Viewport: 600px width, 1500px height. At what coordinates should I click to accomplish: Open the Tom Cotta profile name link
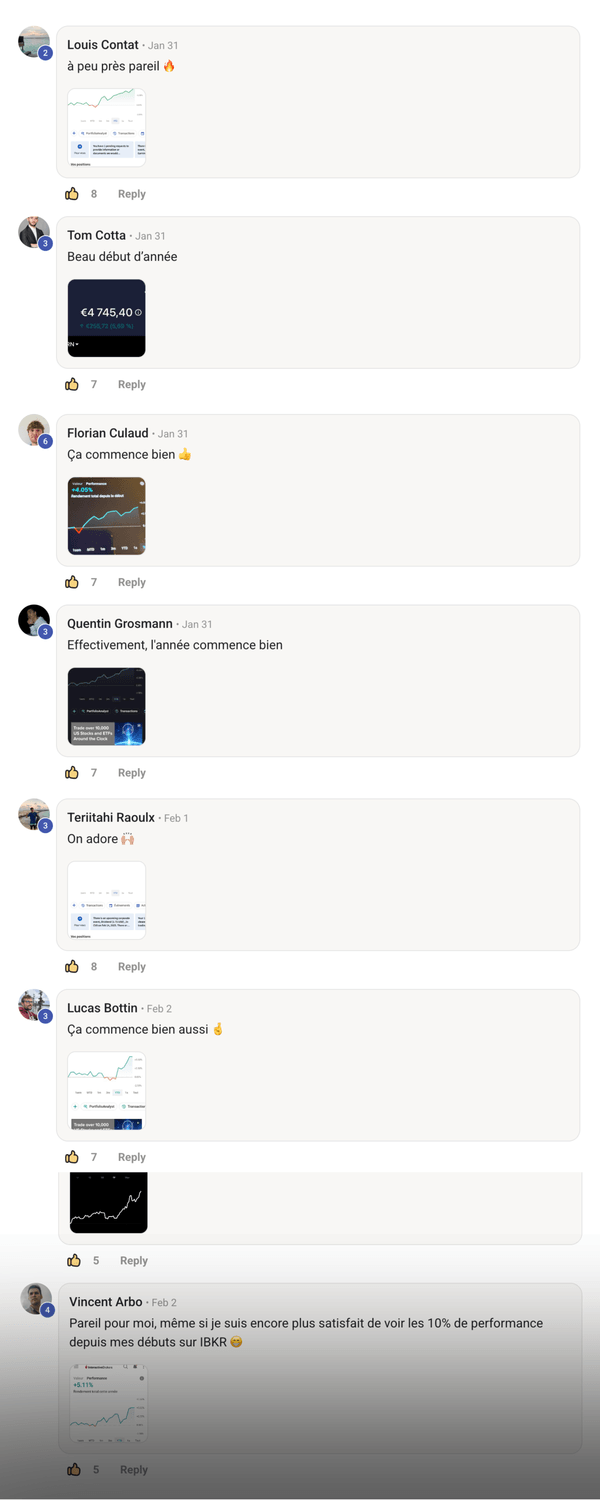[x=96, y=235]
